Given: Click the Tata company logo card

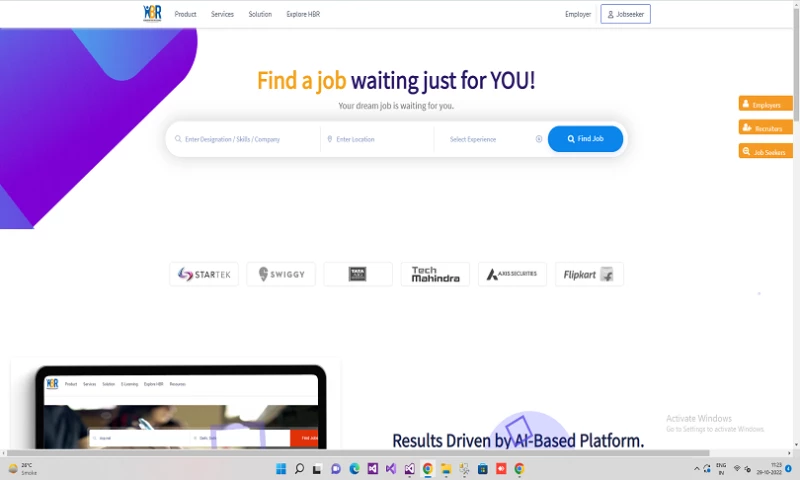Looking at the screenshot, I should pyautogui.click(x=358, y=274).
